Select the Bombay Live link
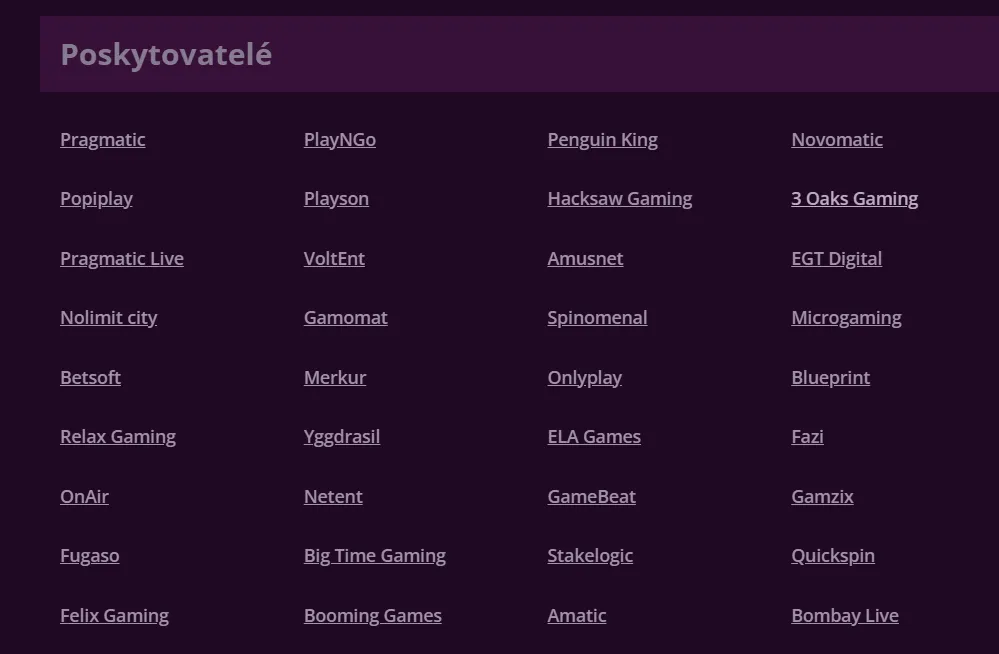The height and width of the screenshot is (654, 999). tap(845, 616)
